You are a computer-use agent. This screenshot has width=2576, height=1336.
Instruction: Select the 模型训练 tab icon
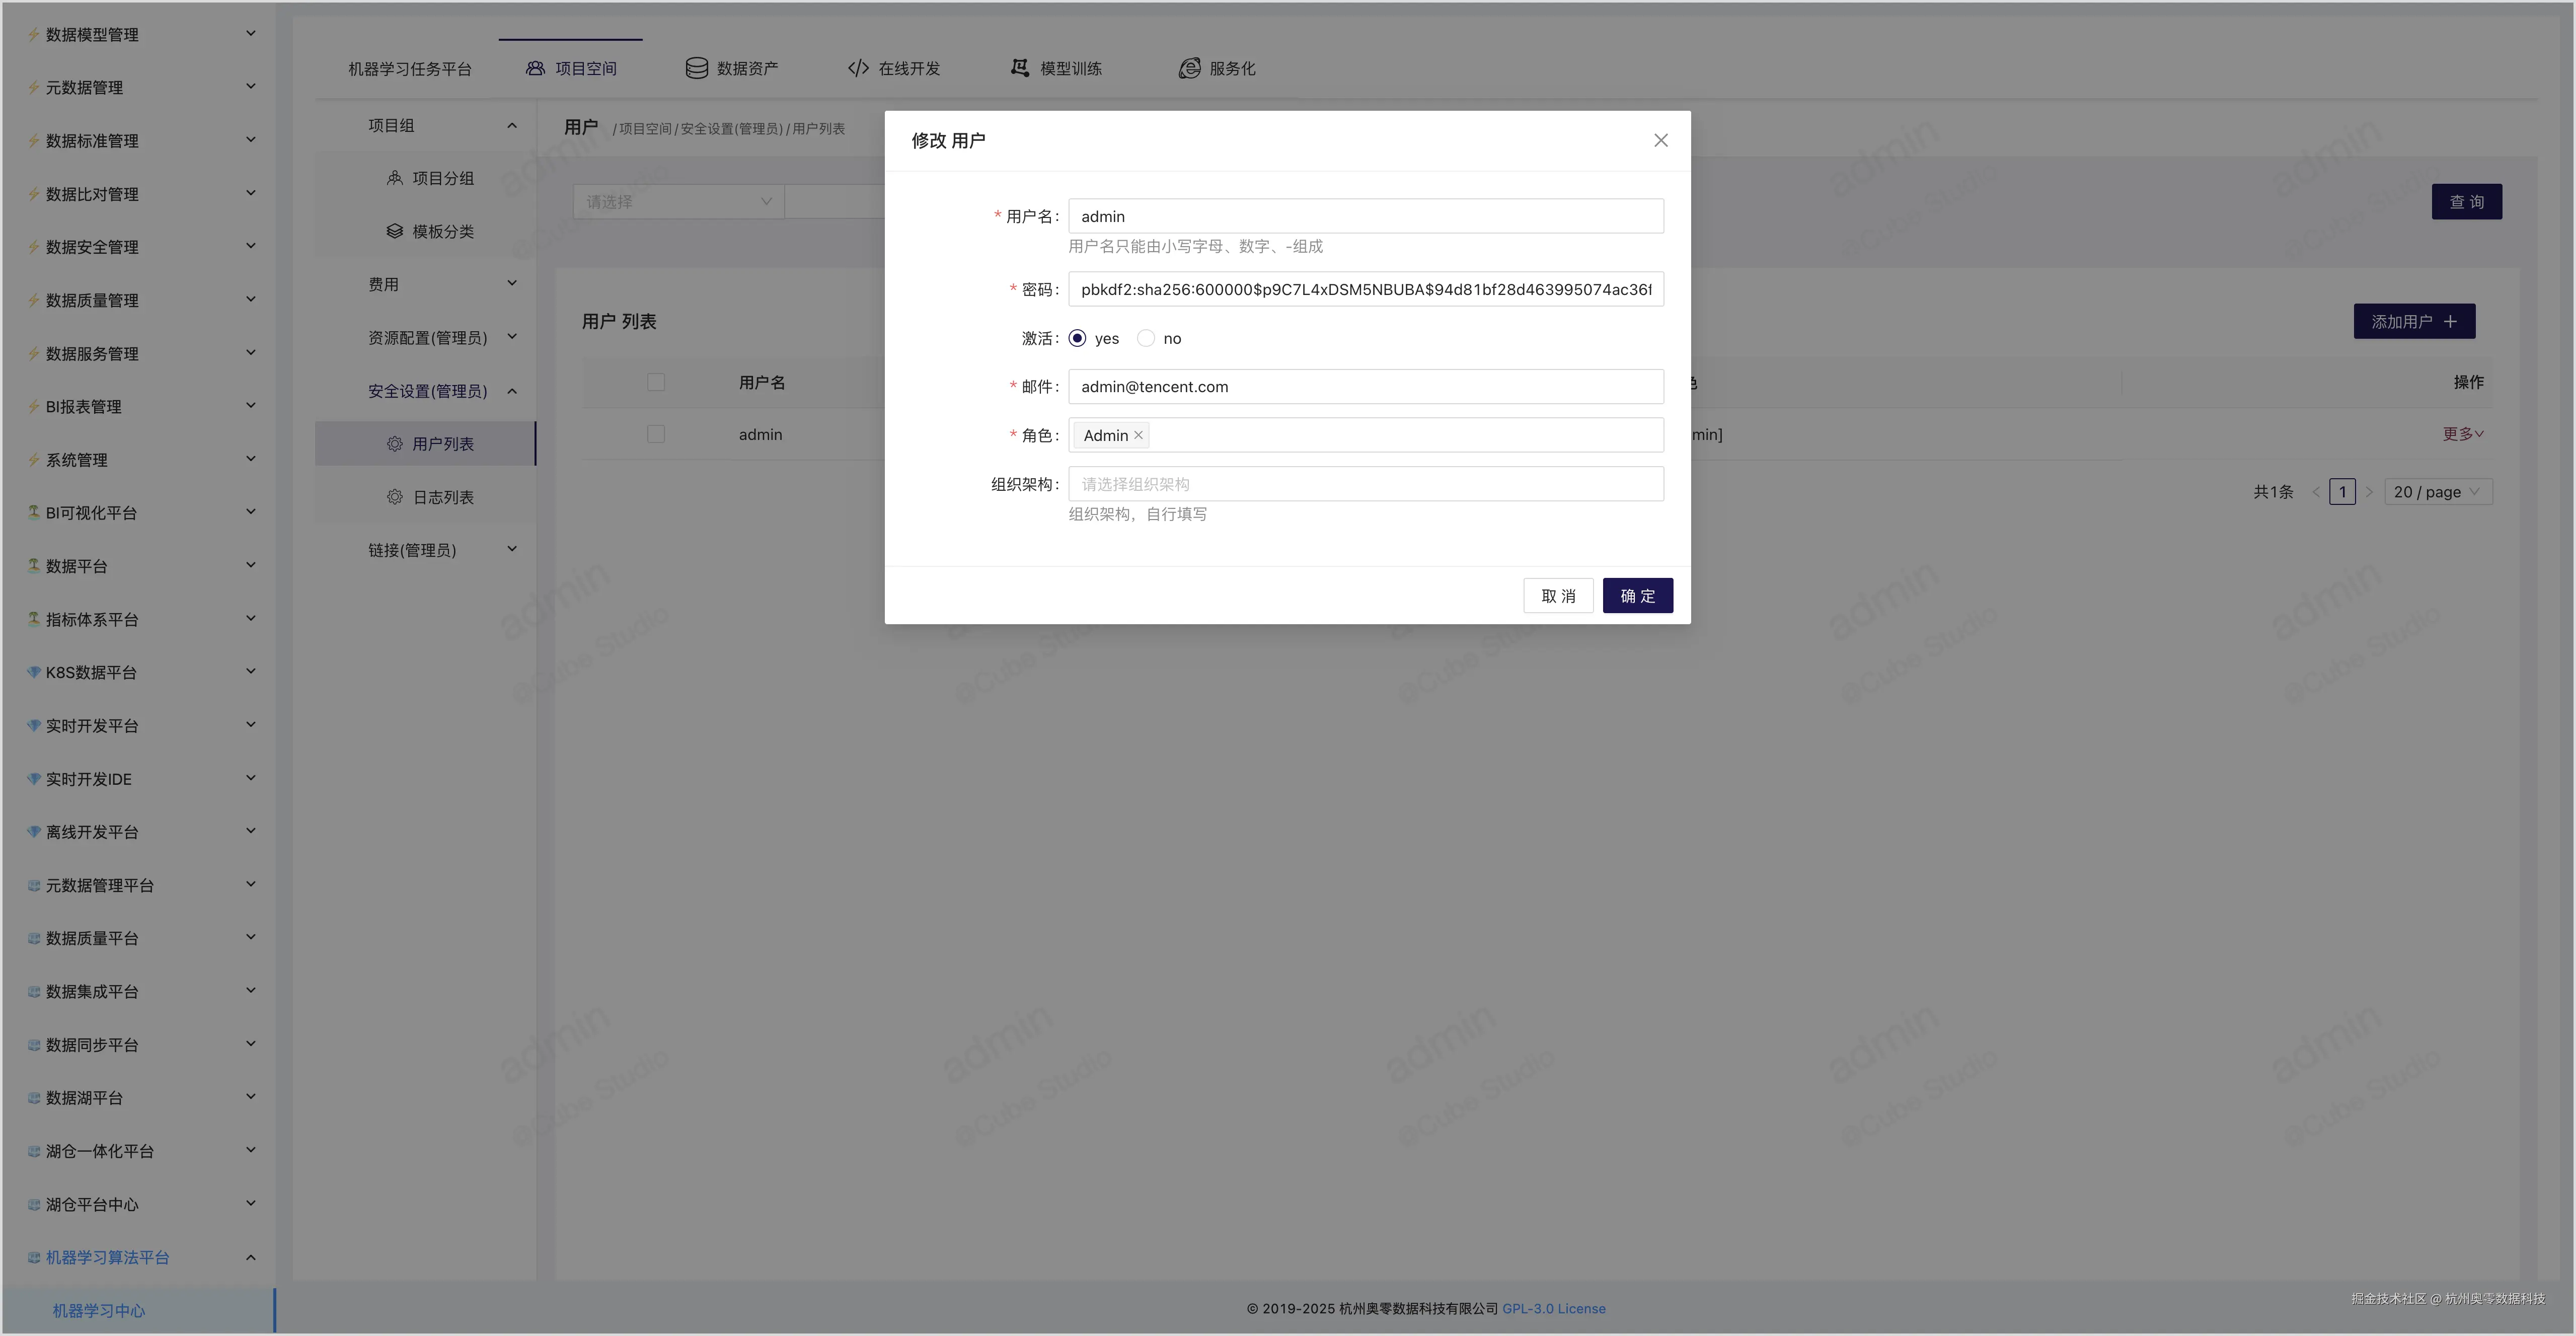(1018, 67)
